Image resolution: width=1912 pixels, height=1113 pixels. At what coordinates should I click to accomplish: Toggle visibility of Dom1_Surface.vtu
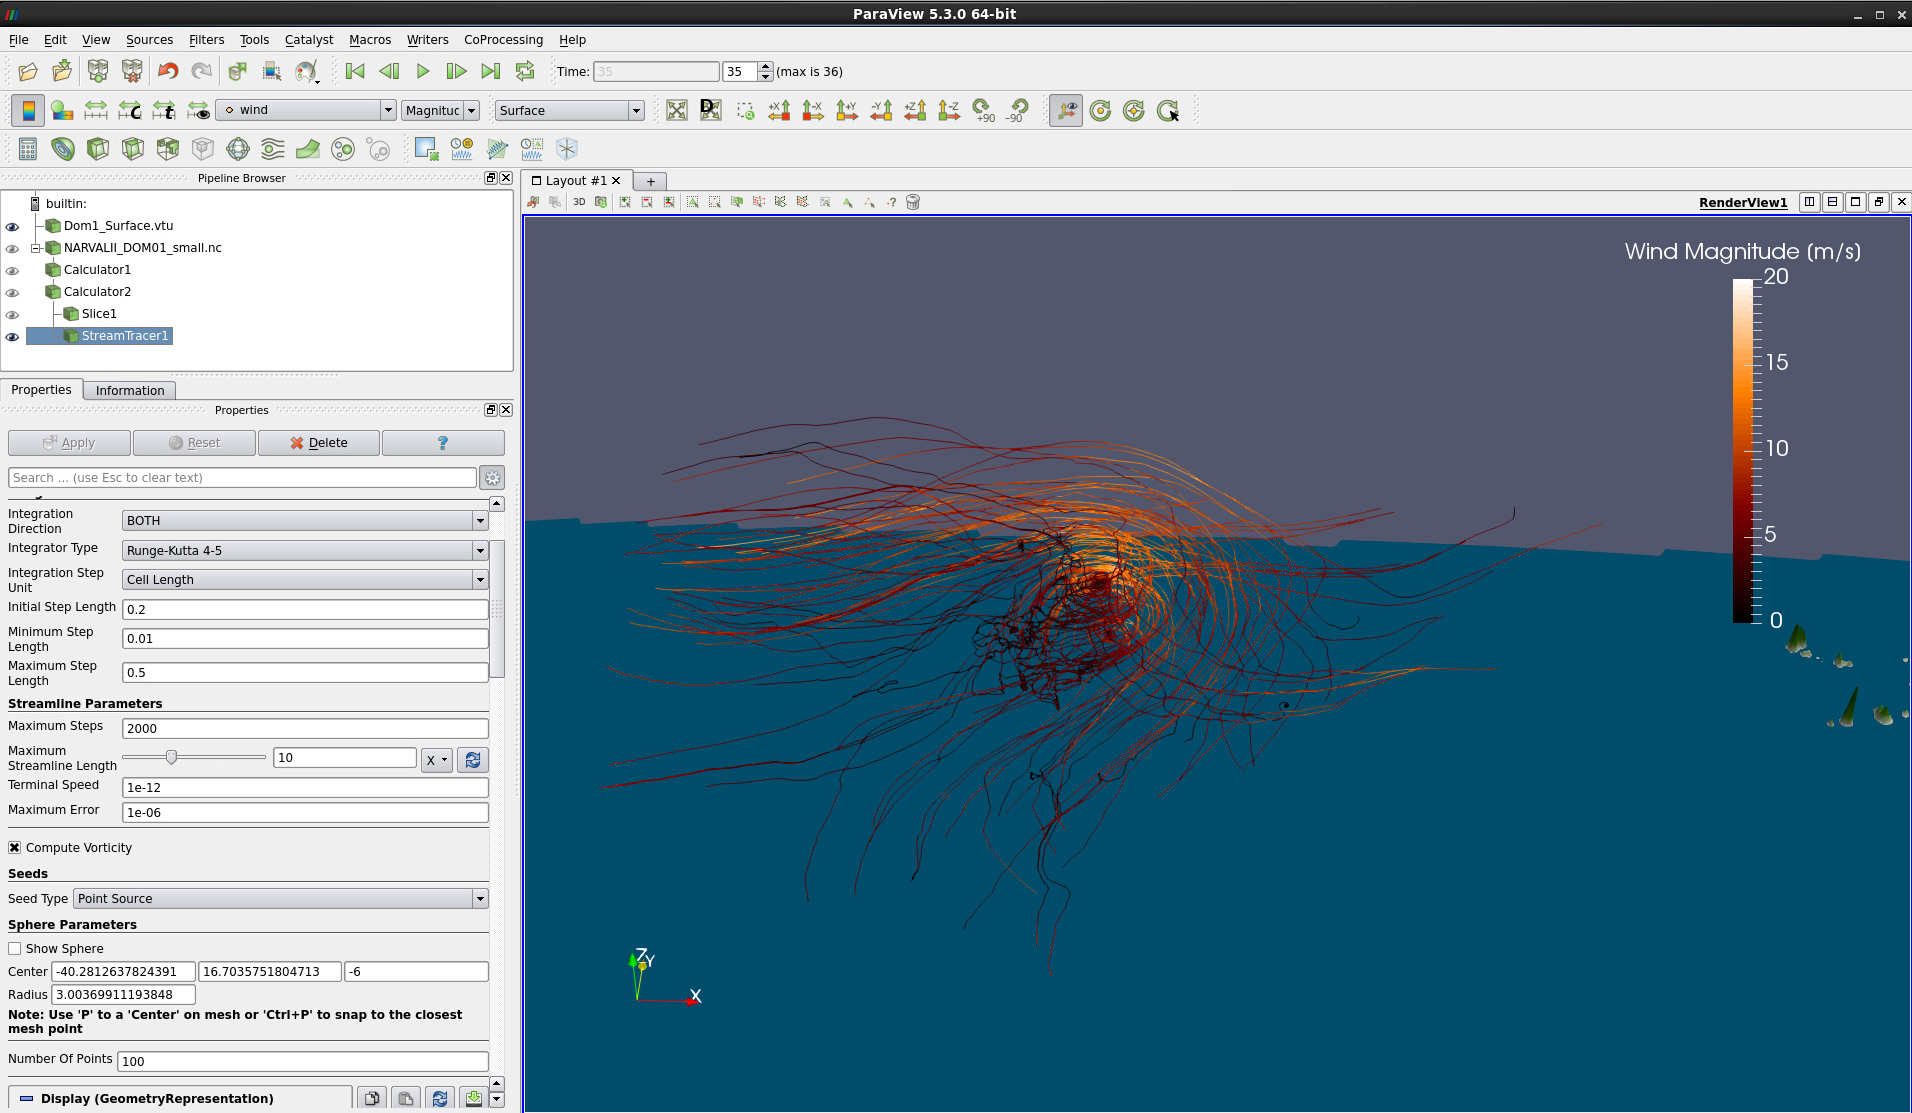coord(12,226)
